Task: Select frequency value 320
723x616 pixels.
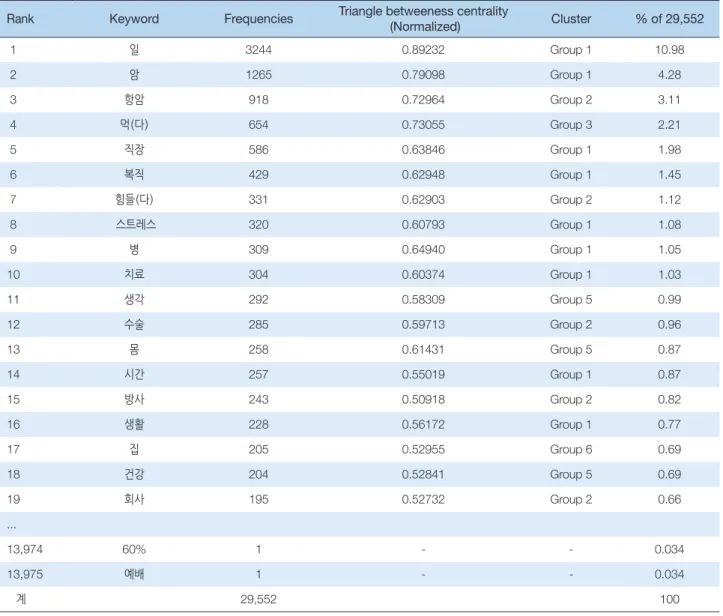Action: pos(258,225)
